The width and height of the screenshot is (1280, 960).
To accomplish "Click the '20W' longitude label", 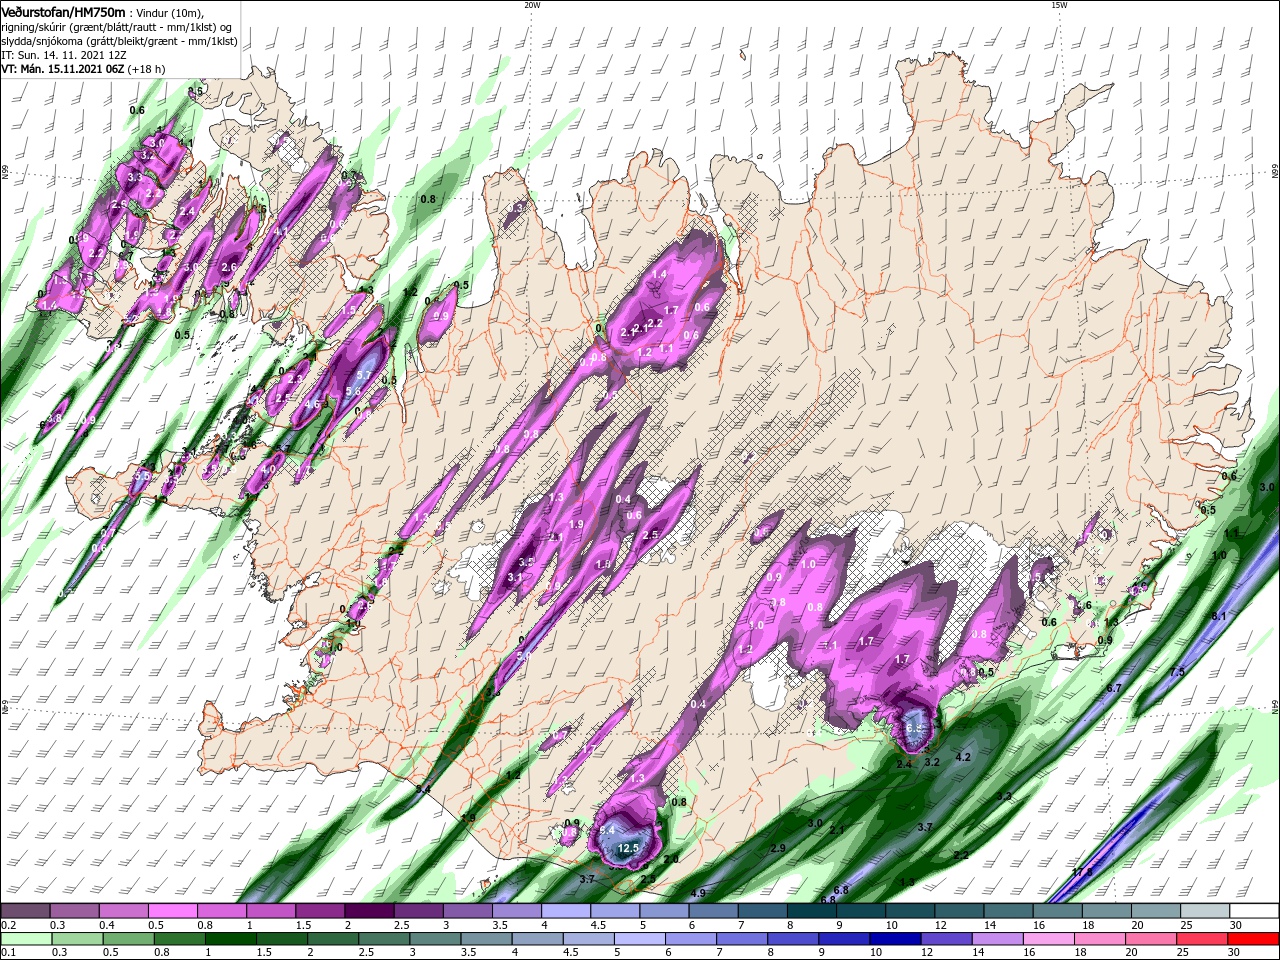I will tap(532, 5).
